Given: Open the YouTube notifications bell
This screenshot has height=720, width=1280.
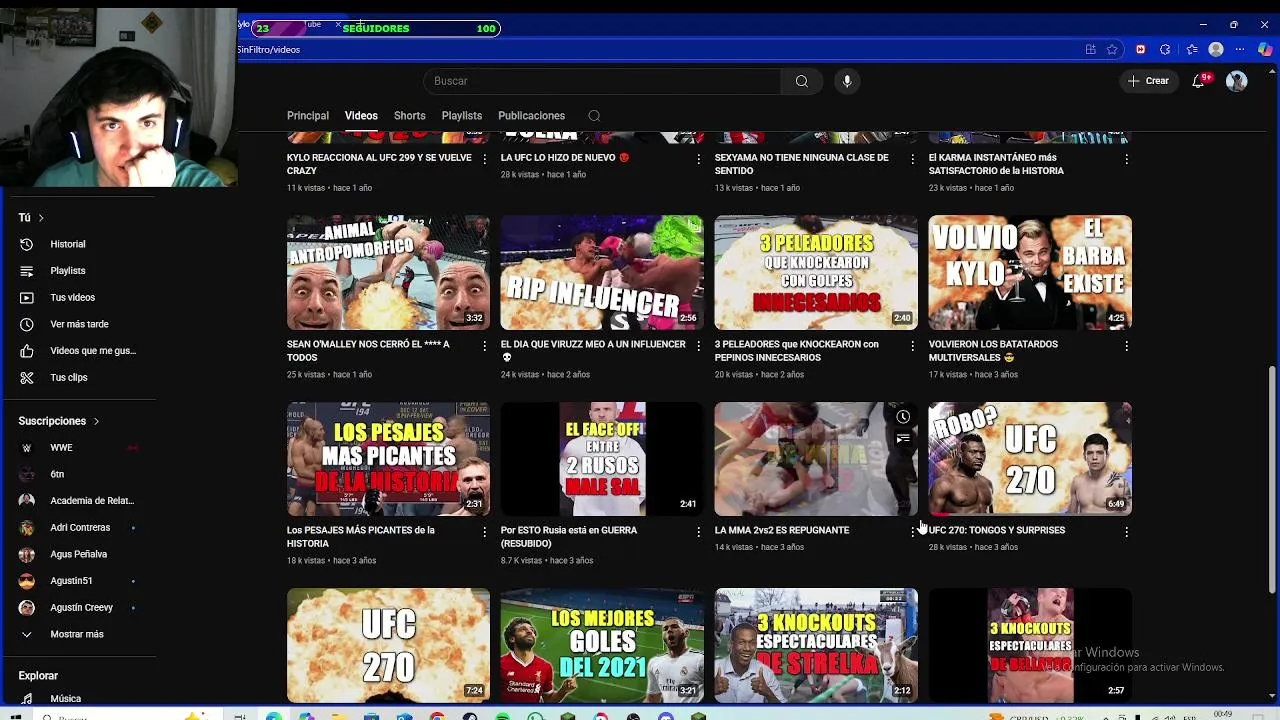Looking at the screenshot, I should 1199,81.
